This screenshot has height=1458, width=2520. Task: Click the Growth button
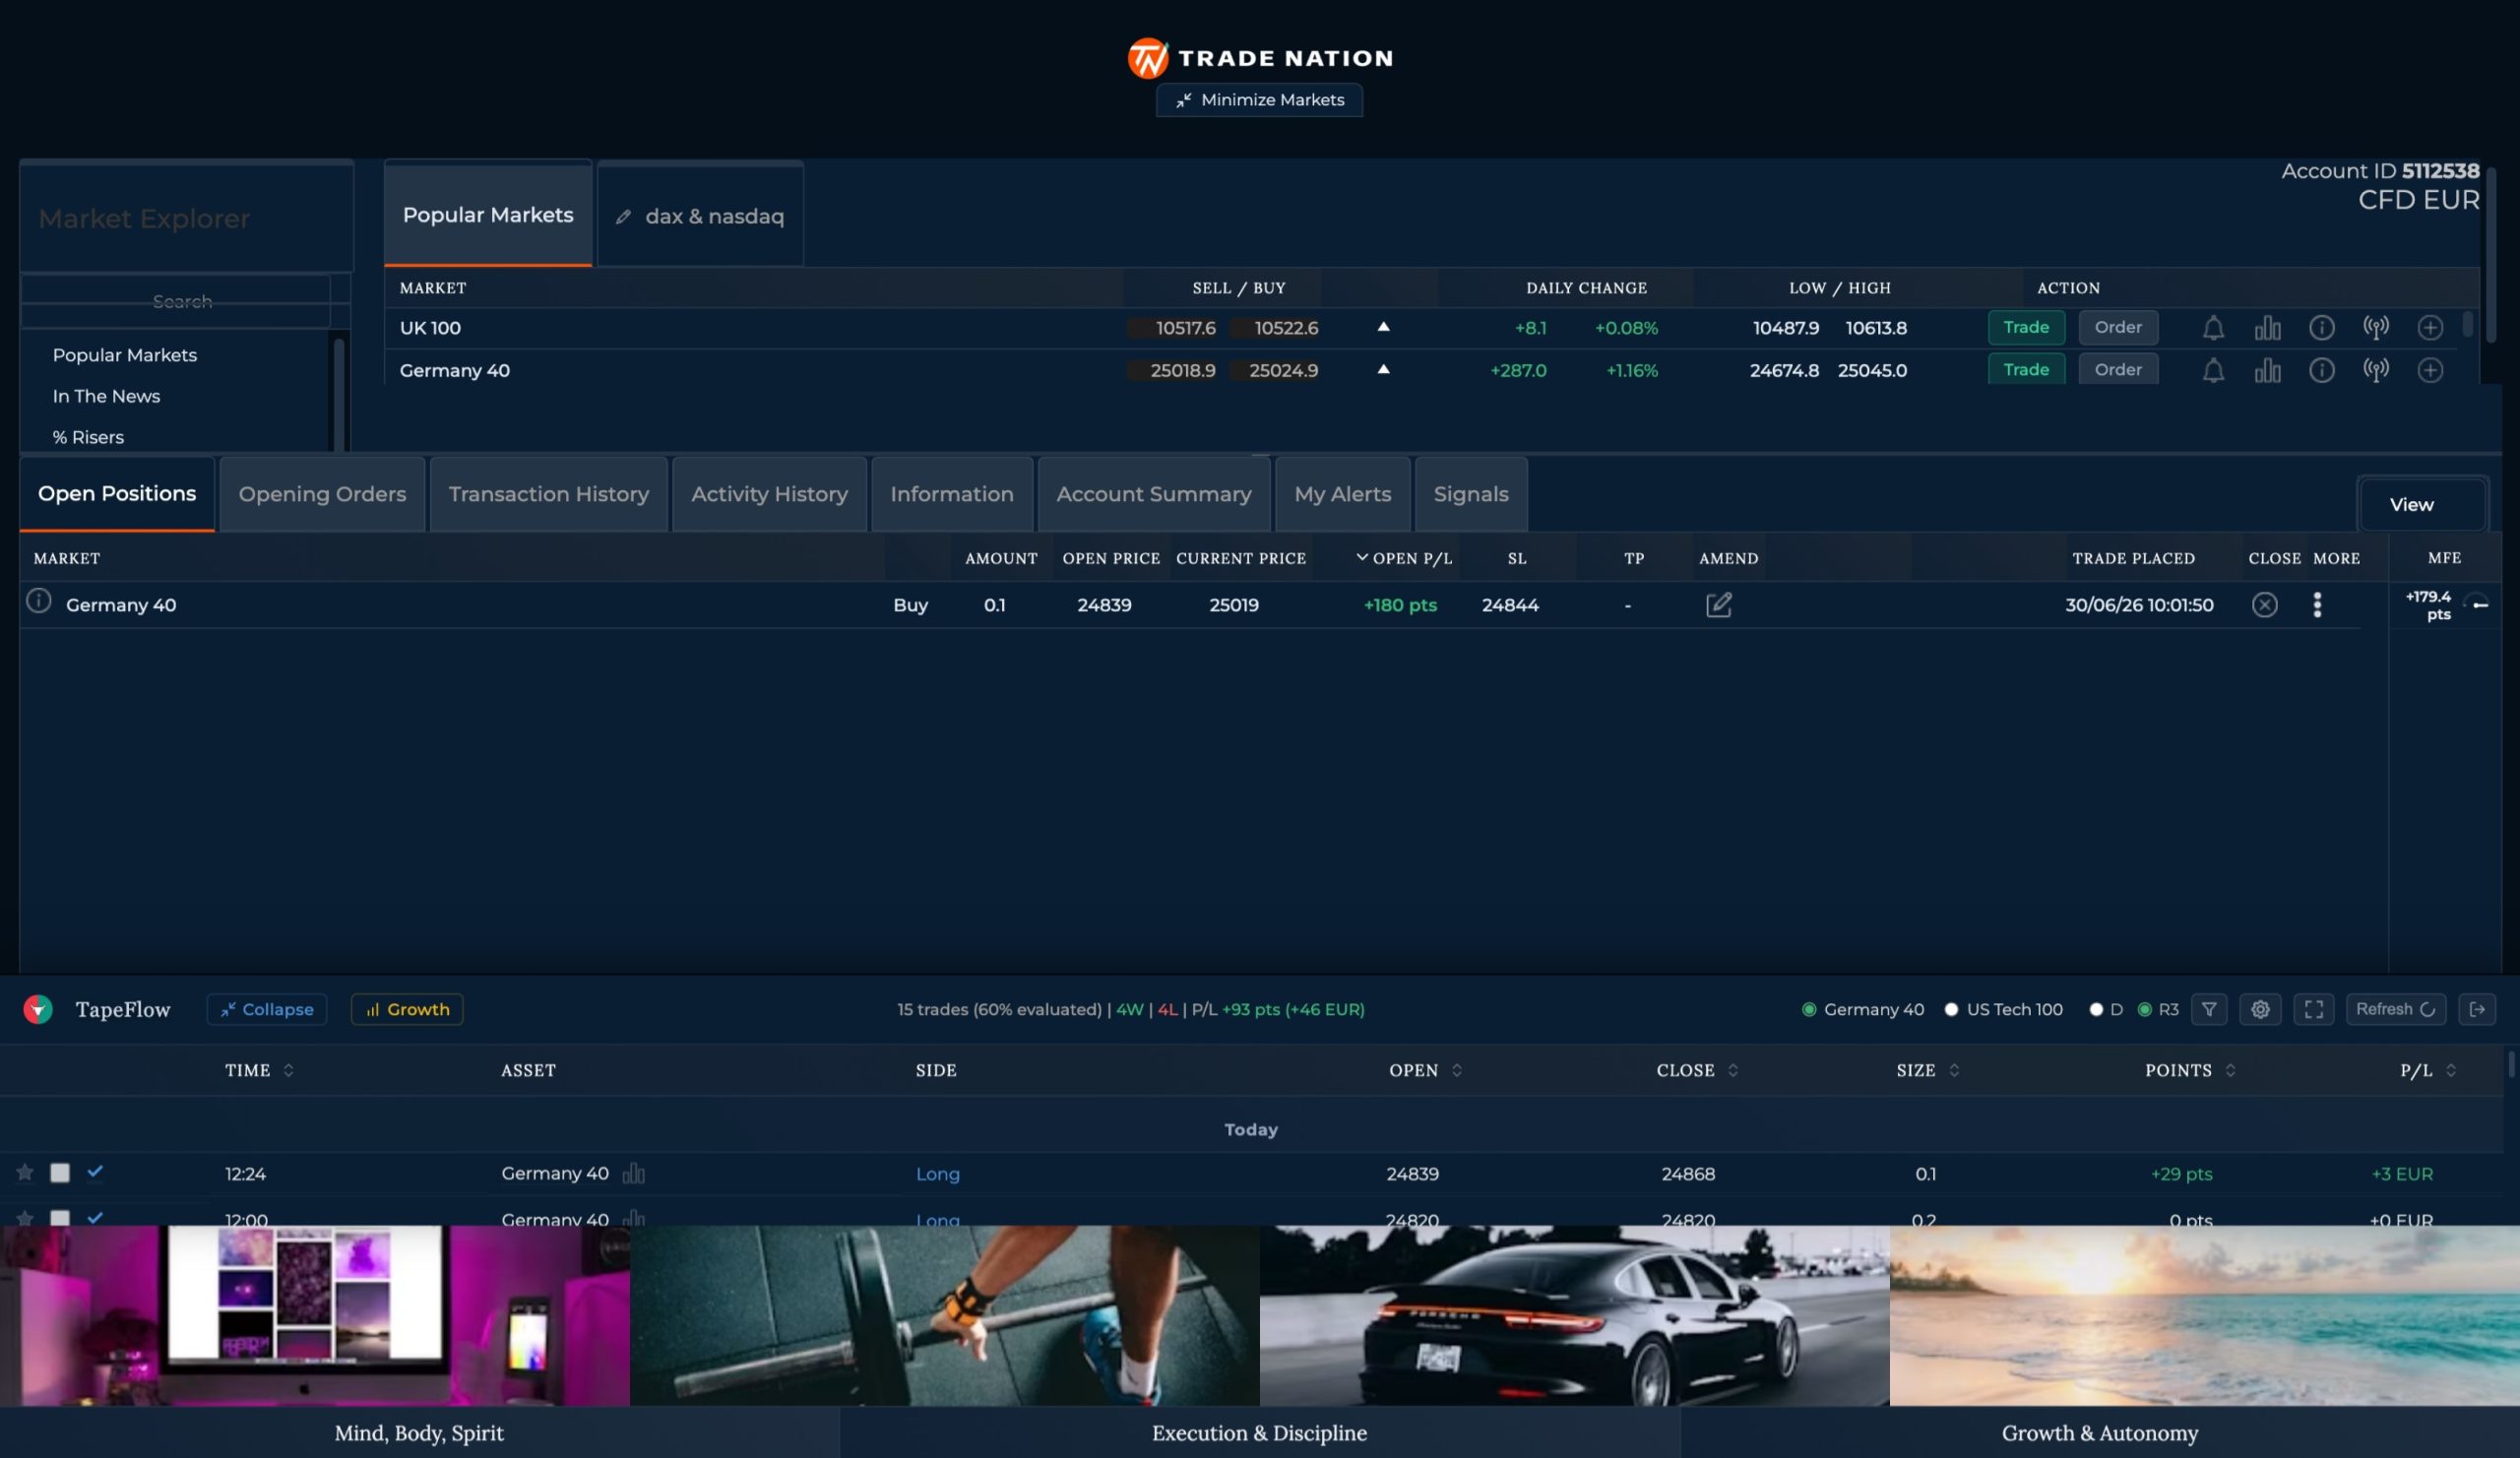tap(407, 1009)
